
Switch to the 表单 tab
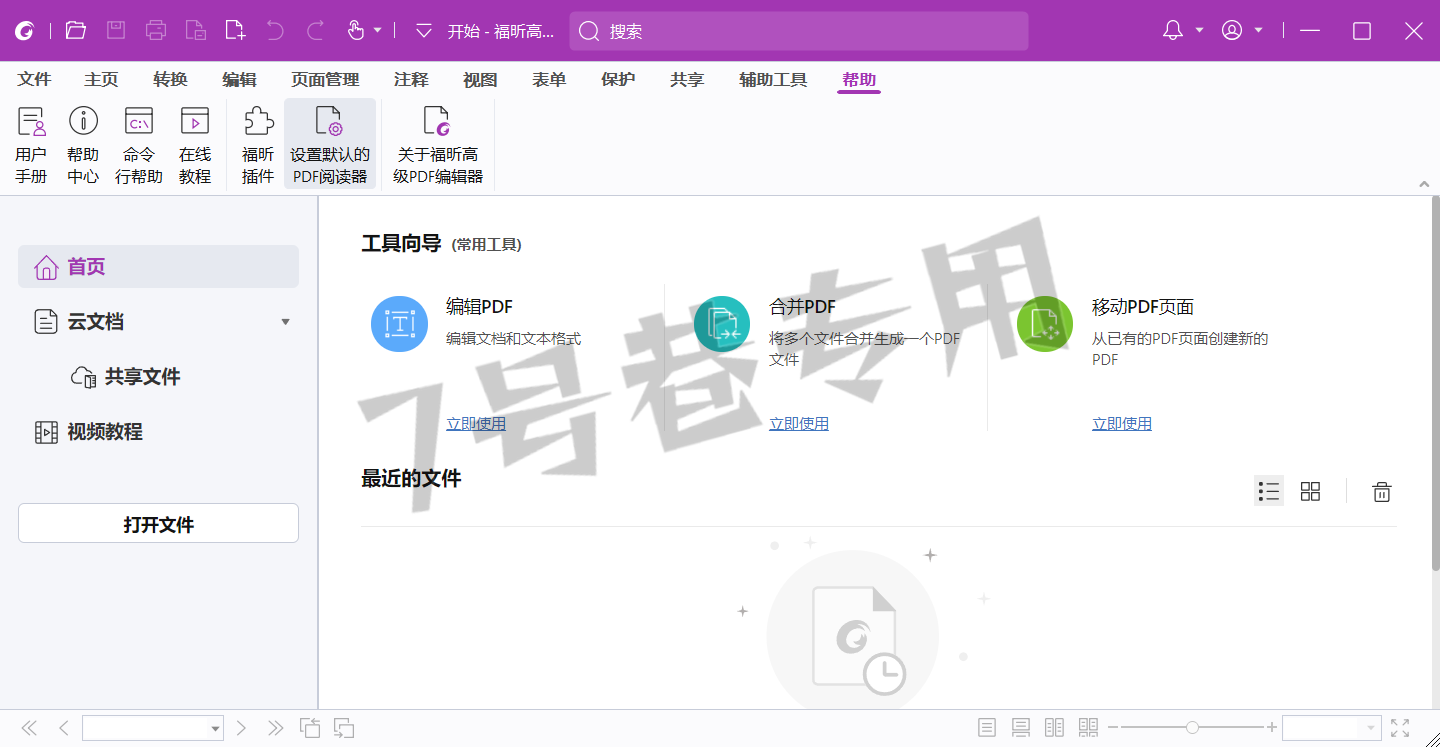point(549,80)
